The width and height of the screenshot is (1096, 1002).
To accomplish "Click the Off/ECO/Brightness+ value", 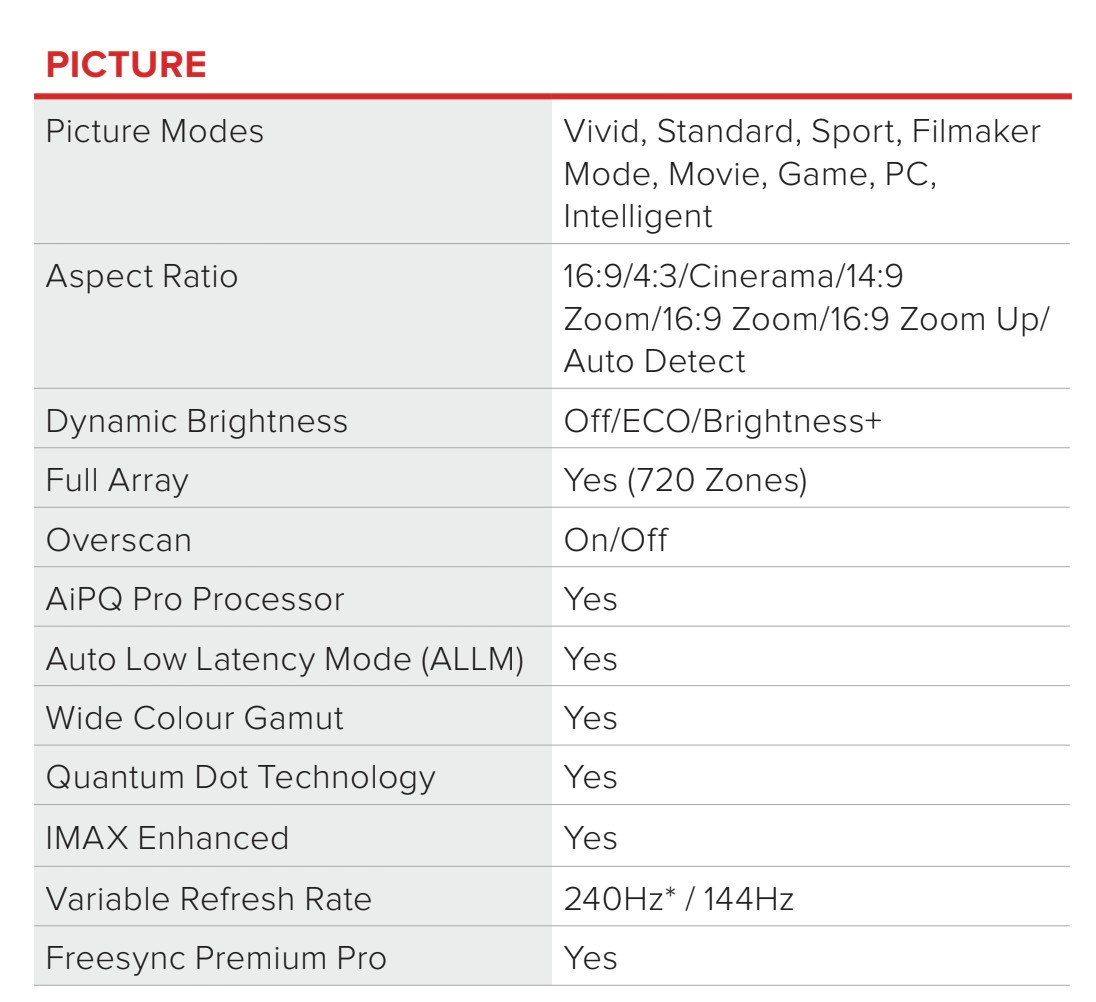I will pyautogui.click(x=722, y=421).
